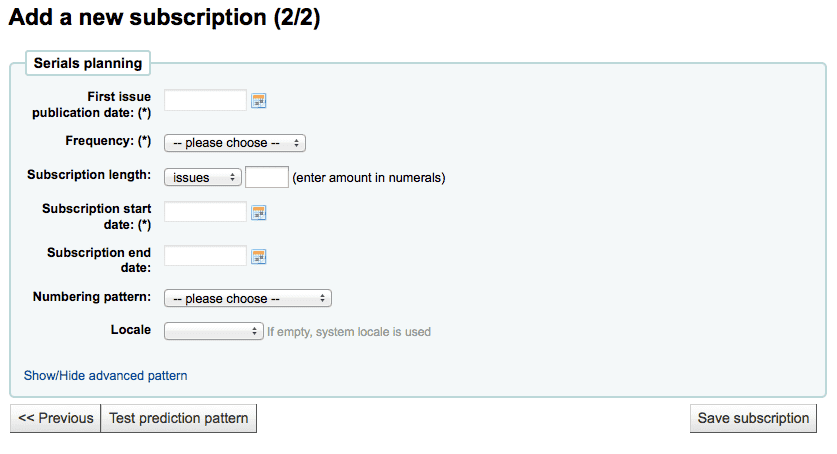Expand the Frequency dropdown

pos(235,143)
